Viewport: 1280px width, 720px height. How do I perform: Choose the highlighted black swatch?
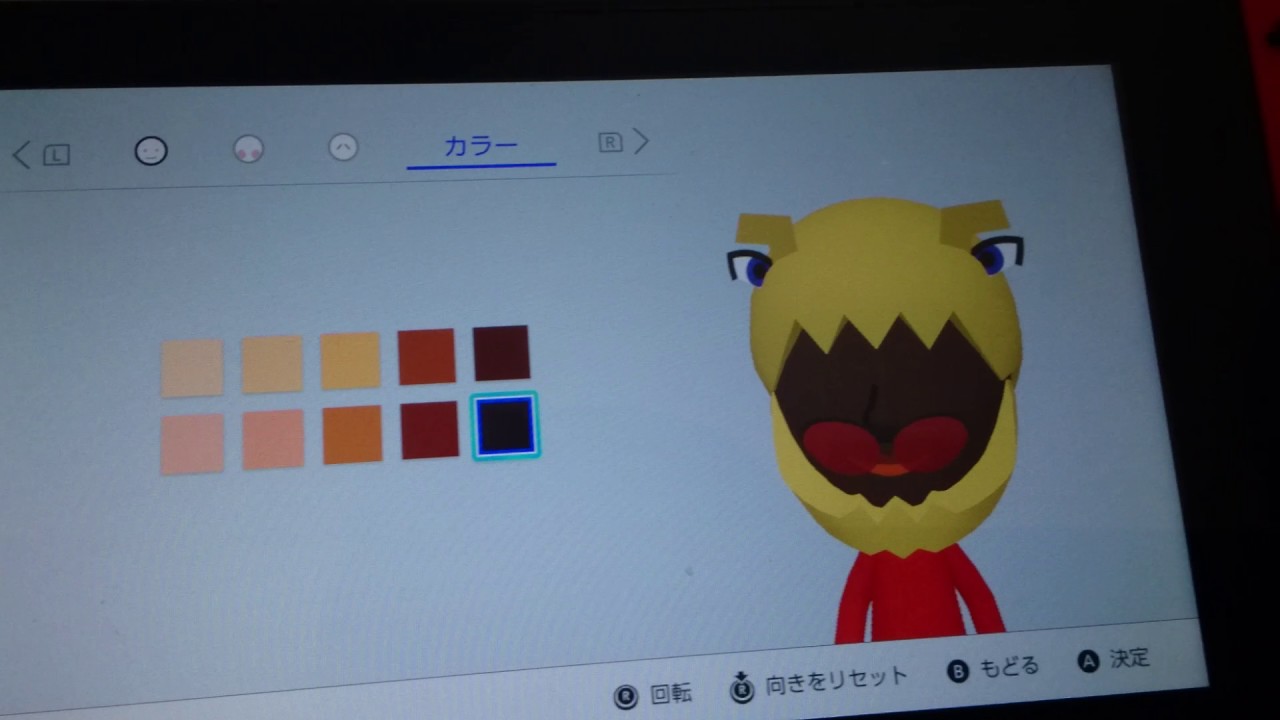pos(505,426)
